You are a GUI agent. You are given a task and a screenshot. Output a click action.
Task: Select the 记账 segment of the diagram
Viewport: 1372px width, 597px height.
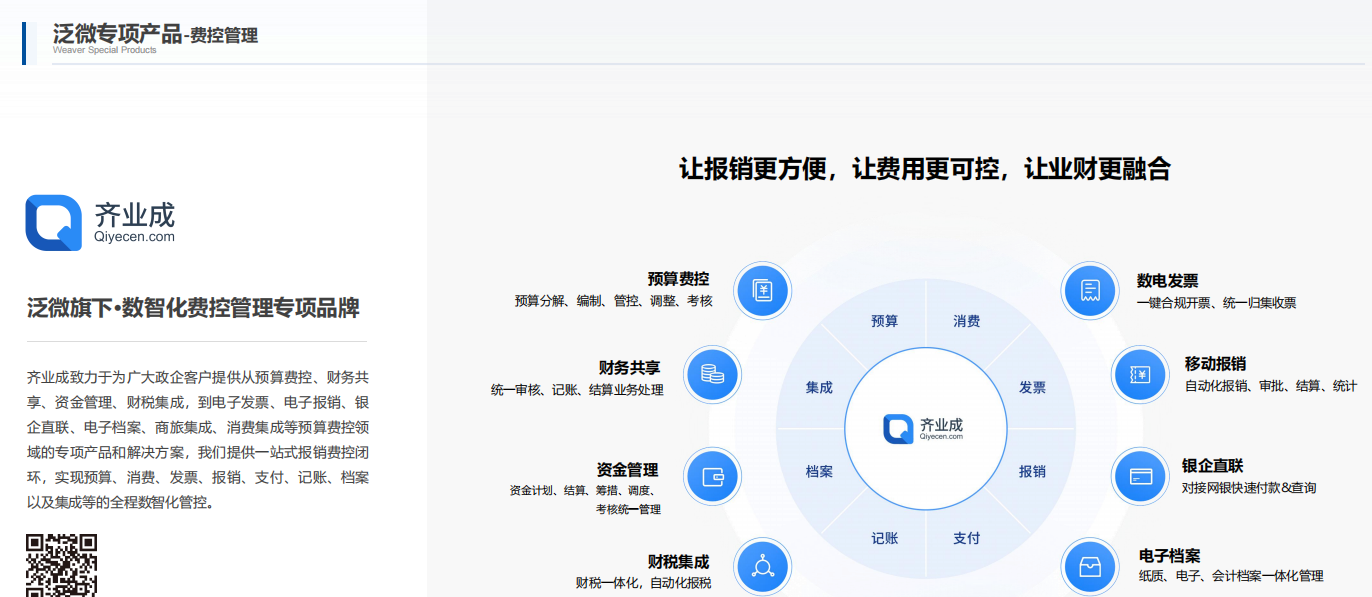click(x=881, y=537)
